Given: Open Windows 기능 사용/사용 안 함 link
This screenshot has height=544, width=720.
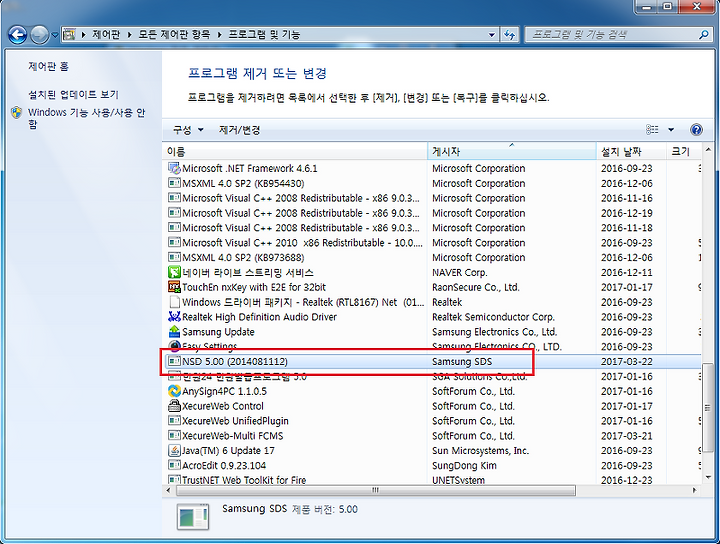Looking at the screenshot, I should tap(86, 118).
